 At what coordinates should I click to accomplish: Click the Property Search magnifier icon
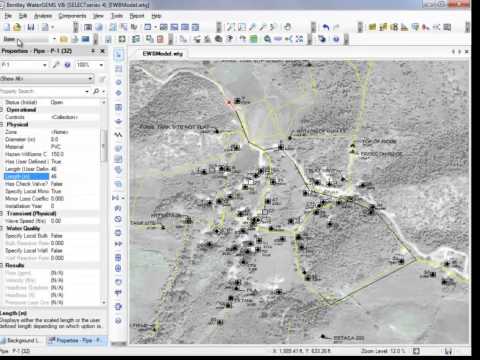(x=96, y=91)
